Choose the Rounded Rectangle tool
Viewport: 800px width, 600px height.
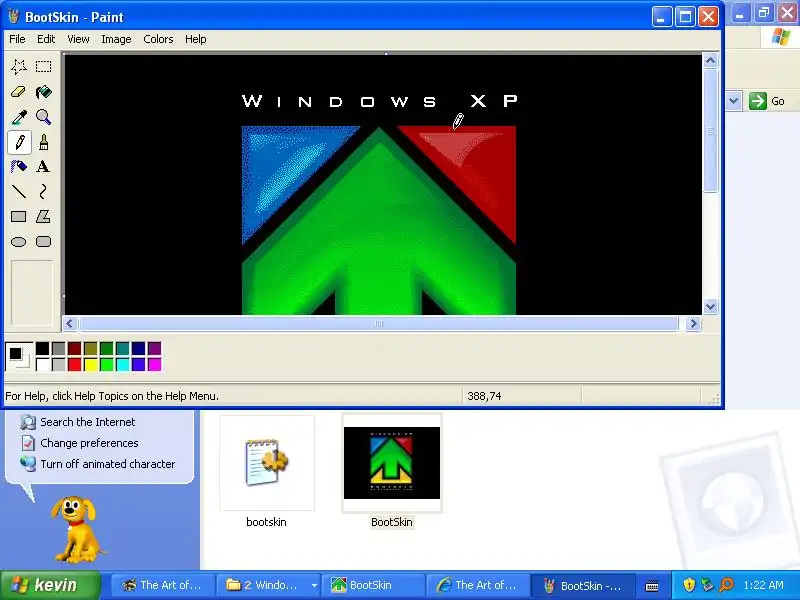click(x=43, y=241)
